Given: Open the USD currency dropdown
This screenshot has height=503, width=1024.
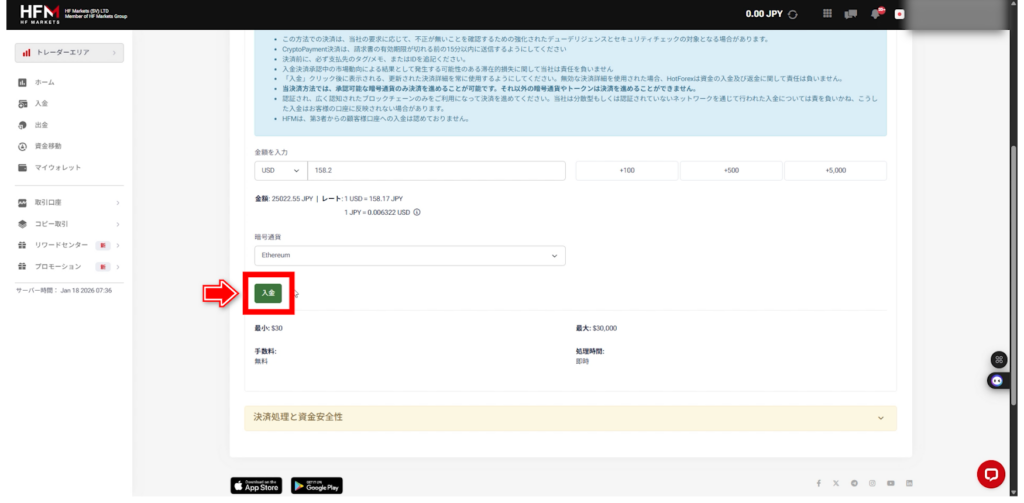Looking at the screenshot, I should tap(280, 171).
